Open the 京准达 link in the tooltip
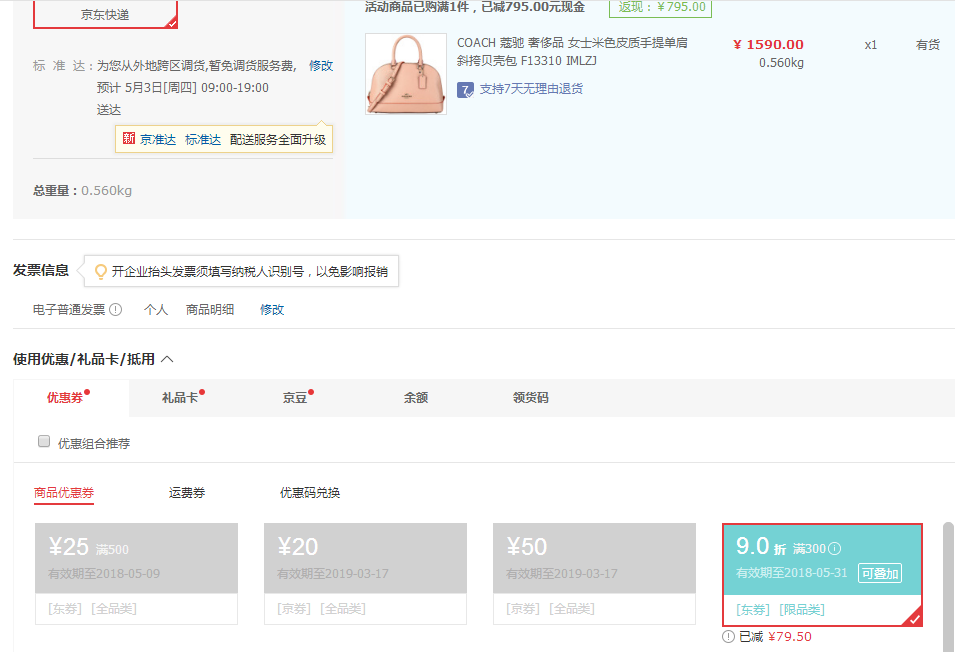Screen dimensions: 955x652 pos(158,140)
